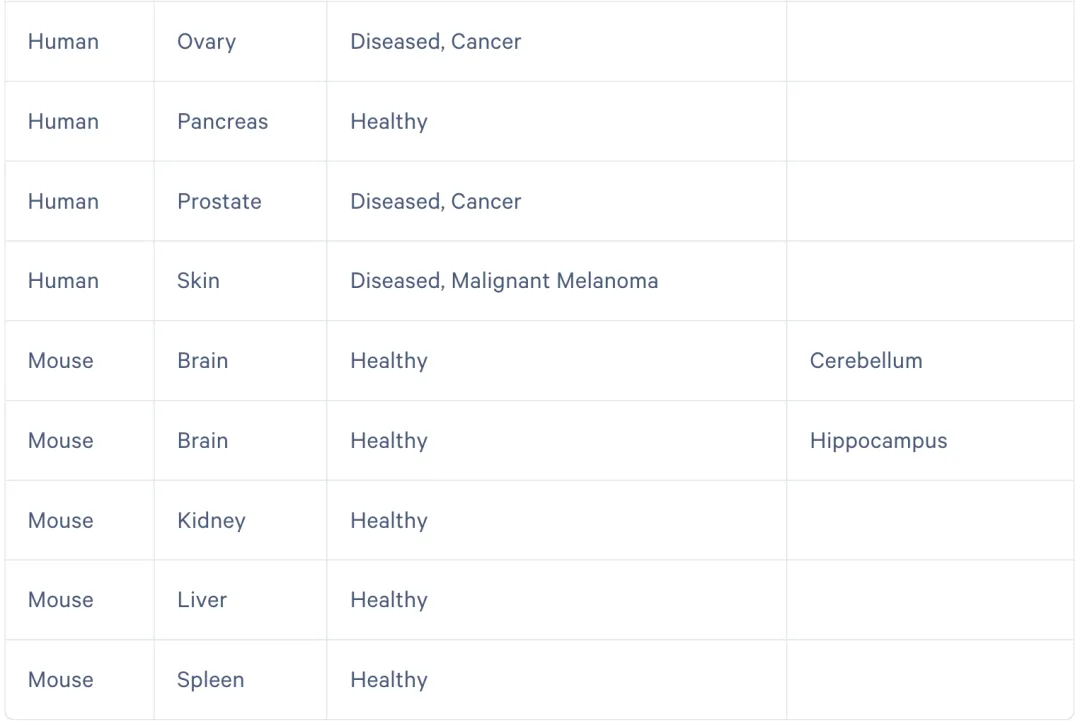
Task: Select the Cerebellum cell
Action: [x=866, y=361]
